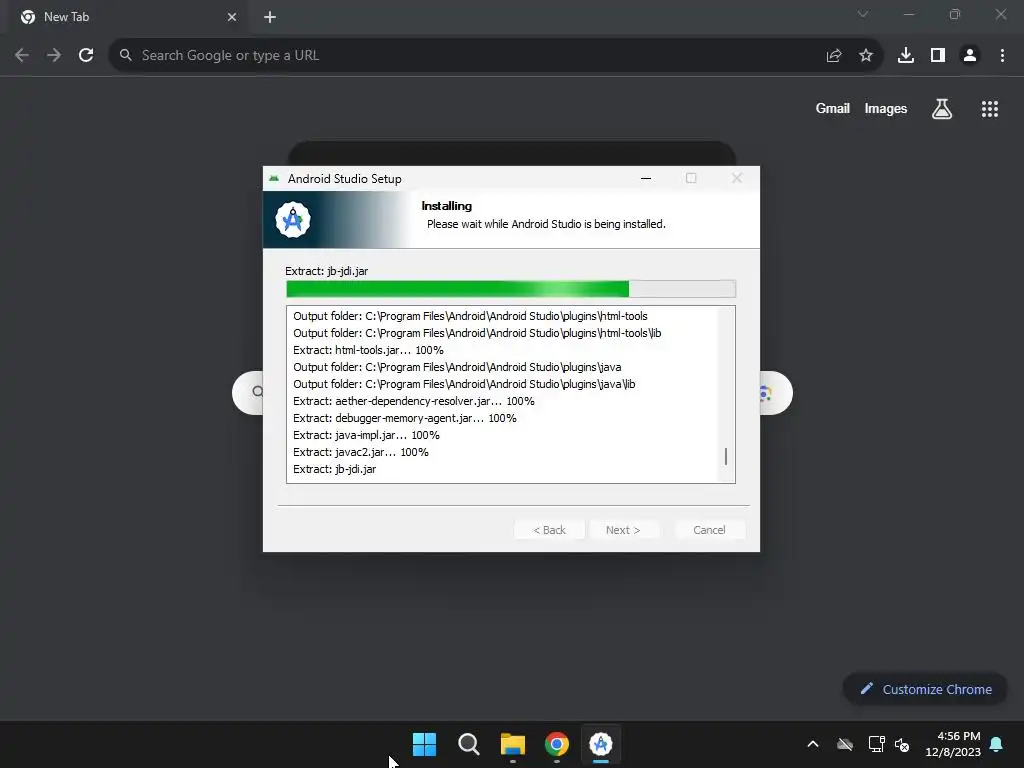Click install log scrollbar thumb
The height and width of the screenshot is (768, 1024).
click(726, 456)
